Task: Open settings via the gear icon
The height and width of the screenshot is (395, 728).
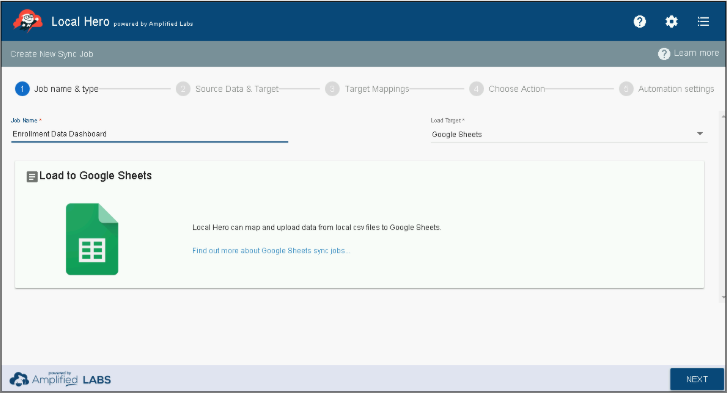Action: 671,21
